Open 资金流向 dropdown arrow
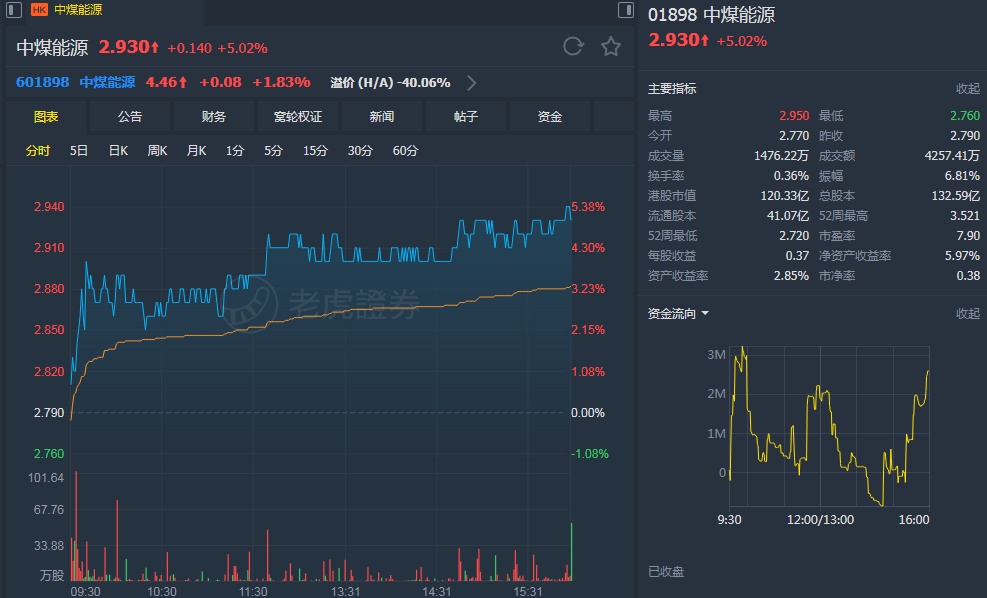 click(x=705, y=313)
